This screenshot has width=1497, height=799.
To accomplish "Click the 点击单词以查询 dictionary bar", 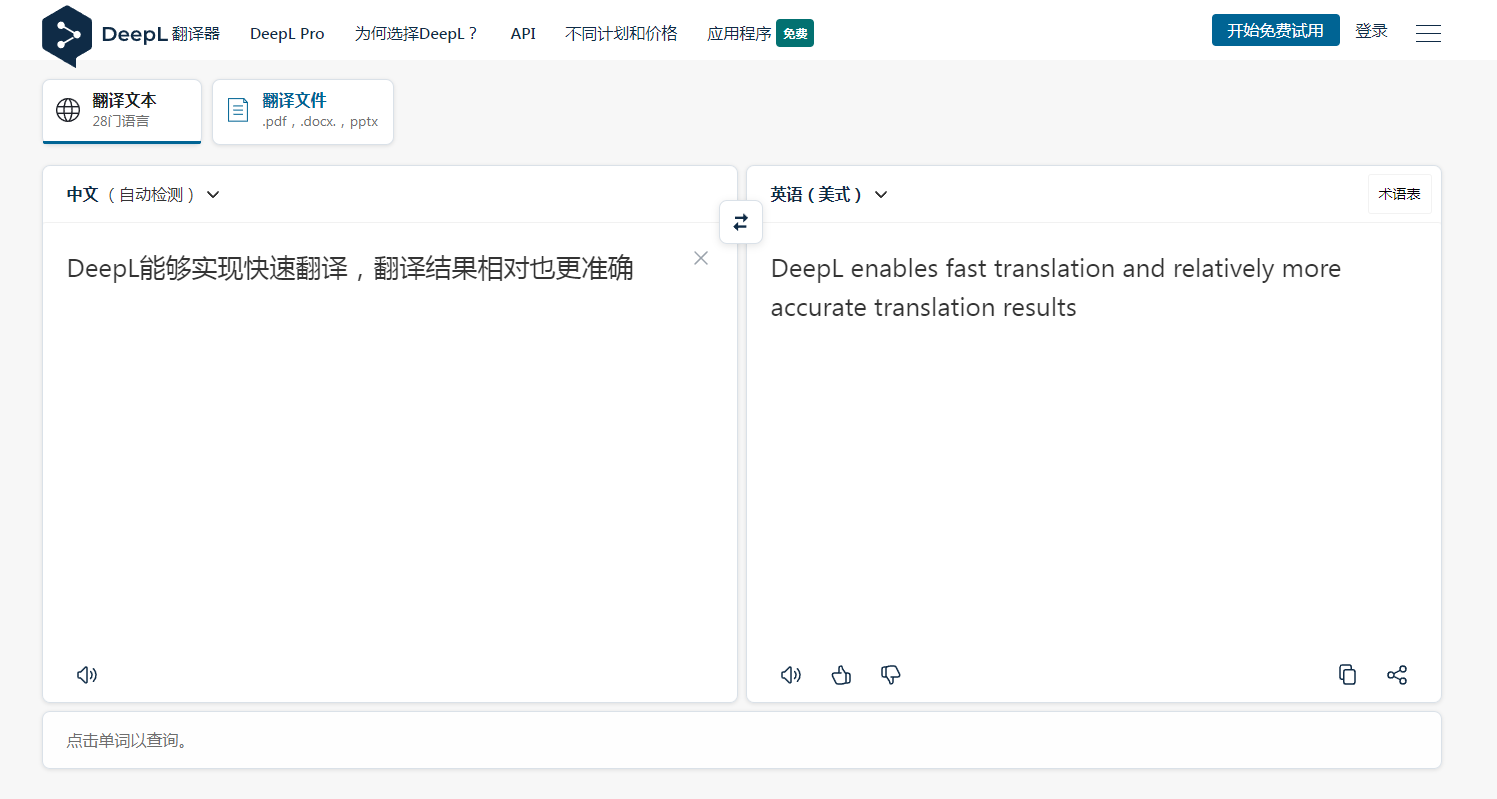I will [742, 741].
